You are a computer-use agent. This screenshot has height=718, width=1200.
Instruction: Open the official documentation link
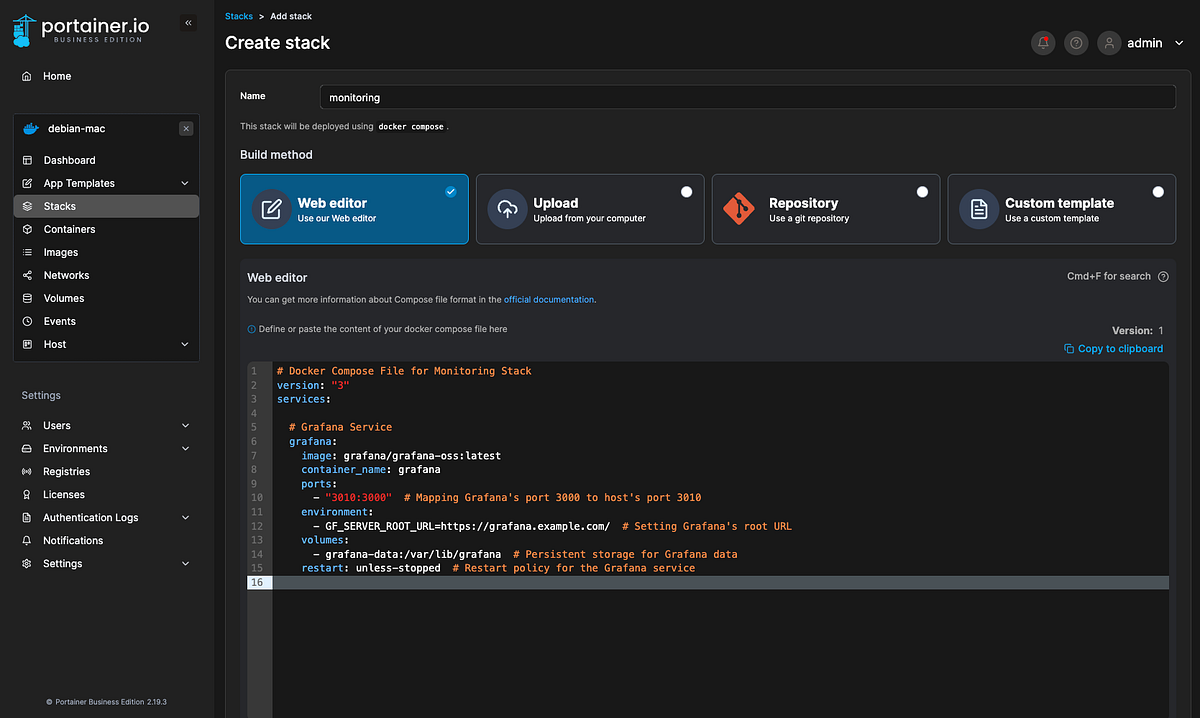tap(549, 299)
